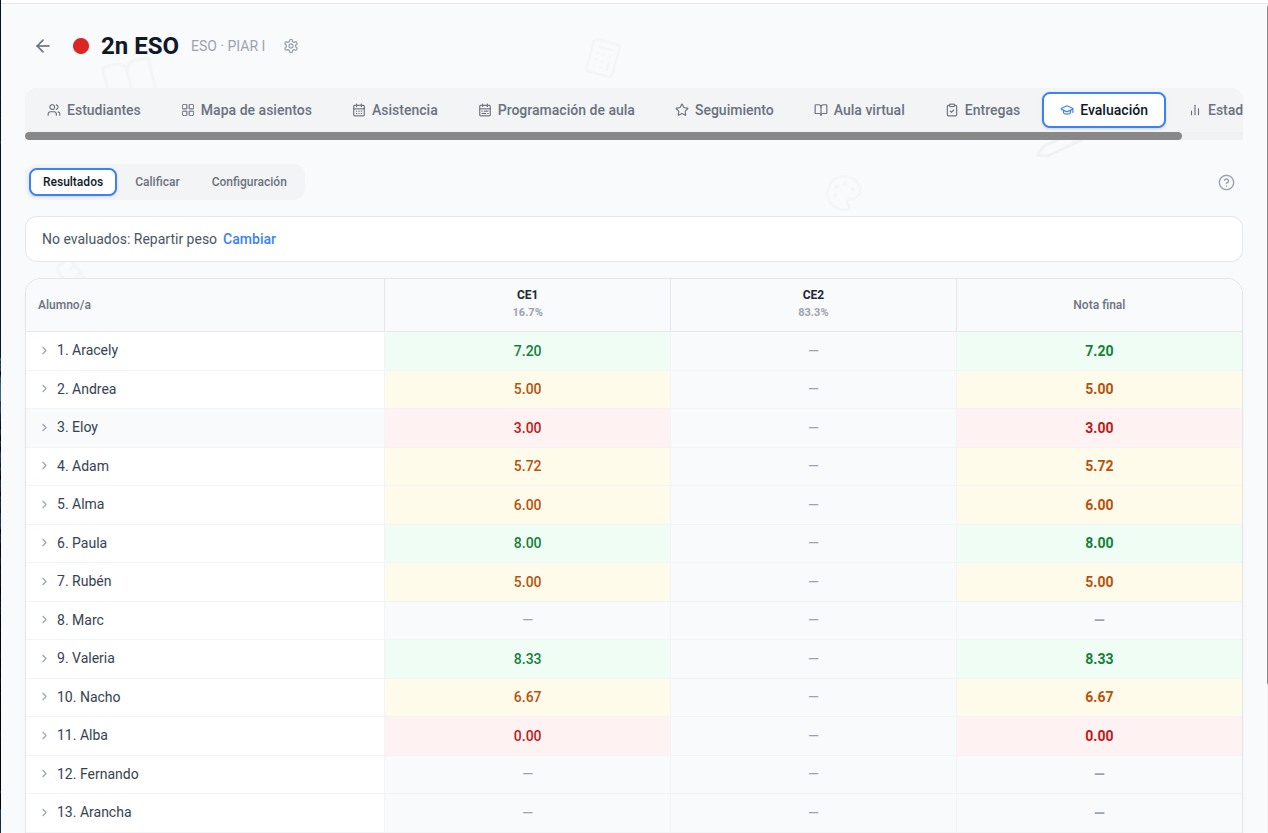Screen dimensions: 1268x833
Task: Click Adam's CE1 grade 5.72
Action: (x=527, y=466)
